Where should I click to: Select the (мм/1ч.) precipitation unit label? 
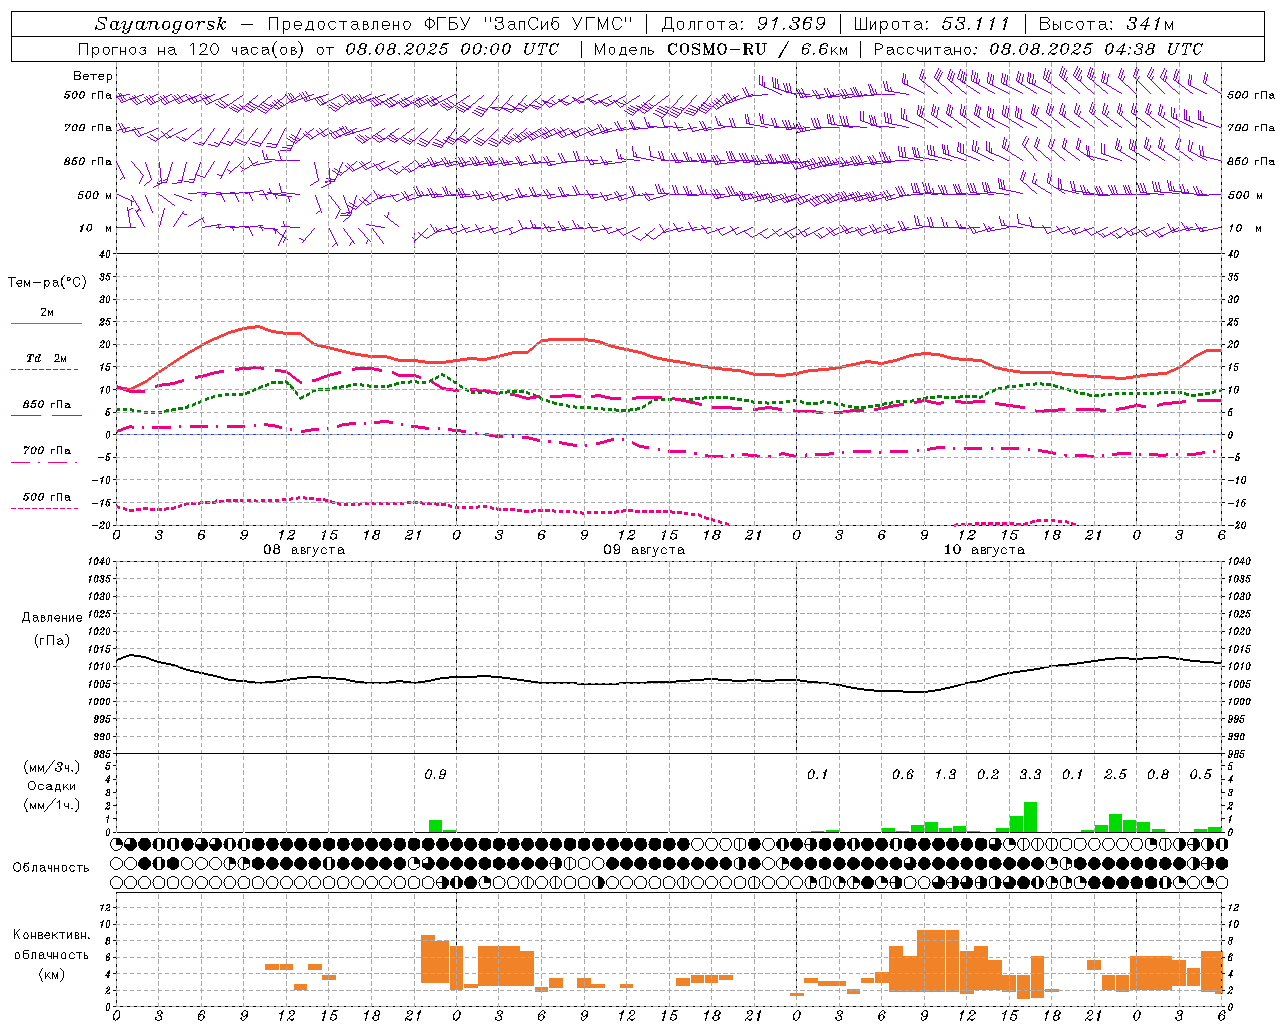coord(52,805)
